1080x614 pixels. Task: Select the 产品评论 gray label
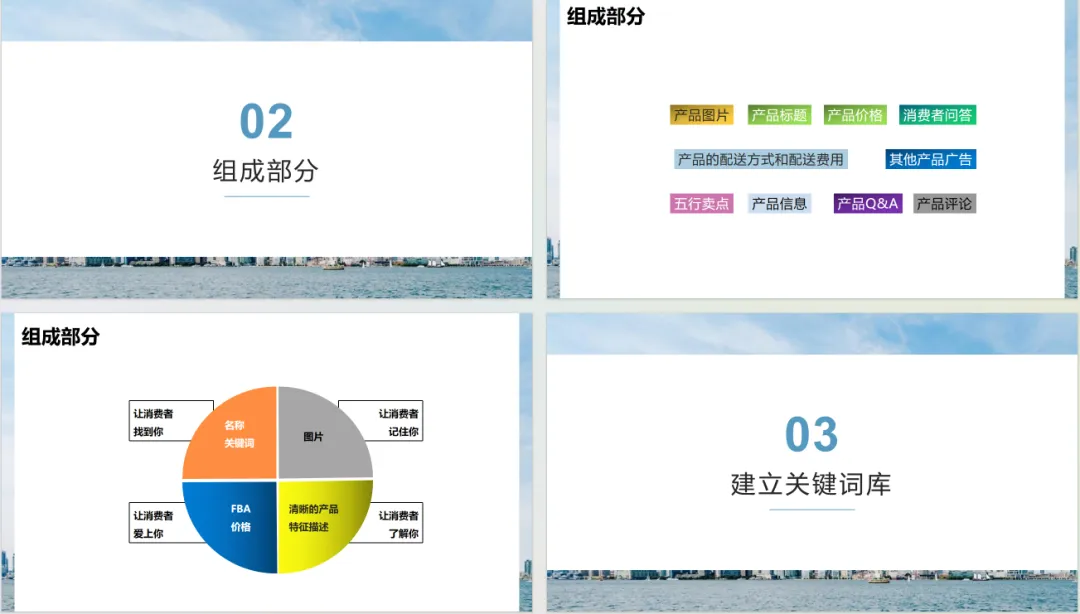pos(944,203)
